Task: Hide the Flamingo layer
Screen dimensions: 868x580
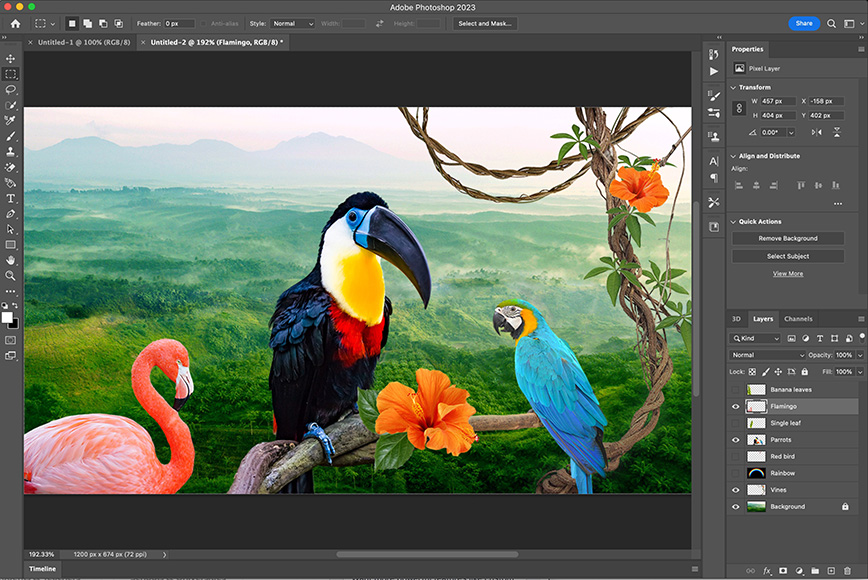Action: (736, 406)
